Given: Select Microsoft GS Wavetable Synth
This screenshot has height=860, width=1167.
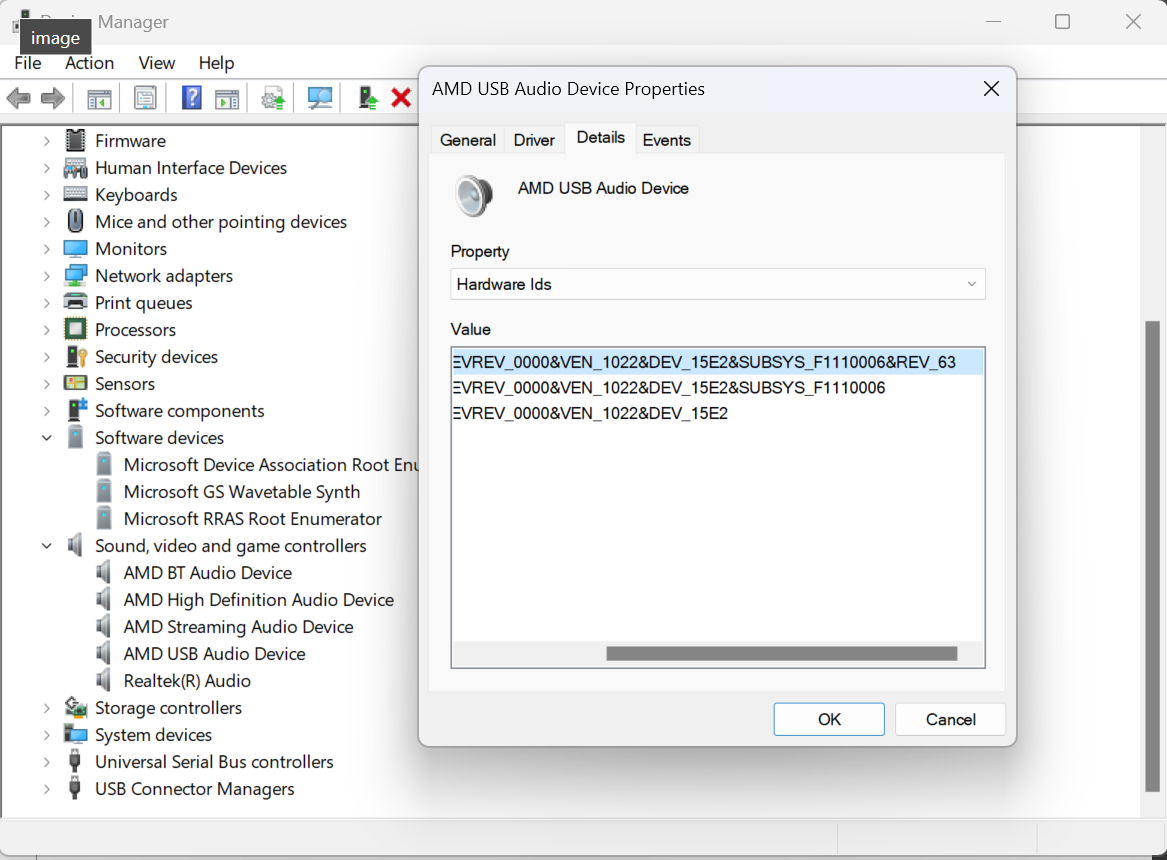Looking at the screenshot, I should tap(242, 492).
